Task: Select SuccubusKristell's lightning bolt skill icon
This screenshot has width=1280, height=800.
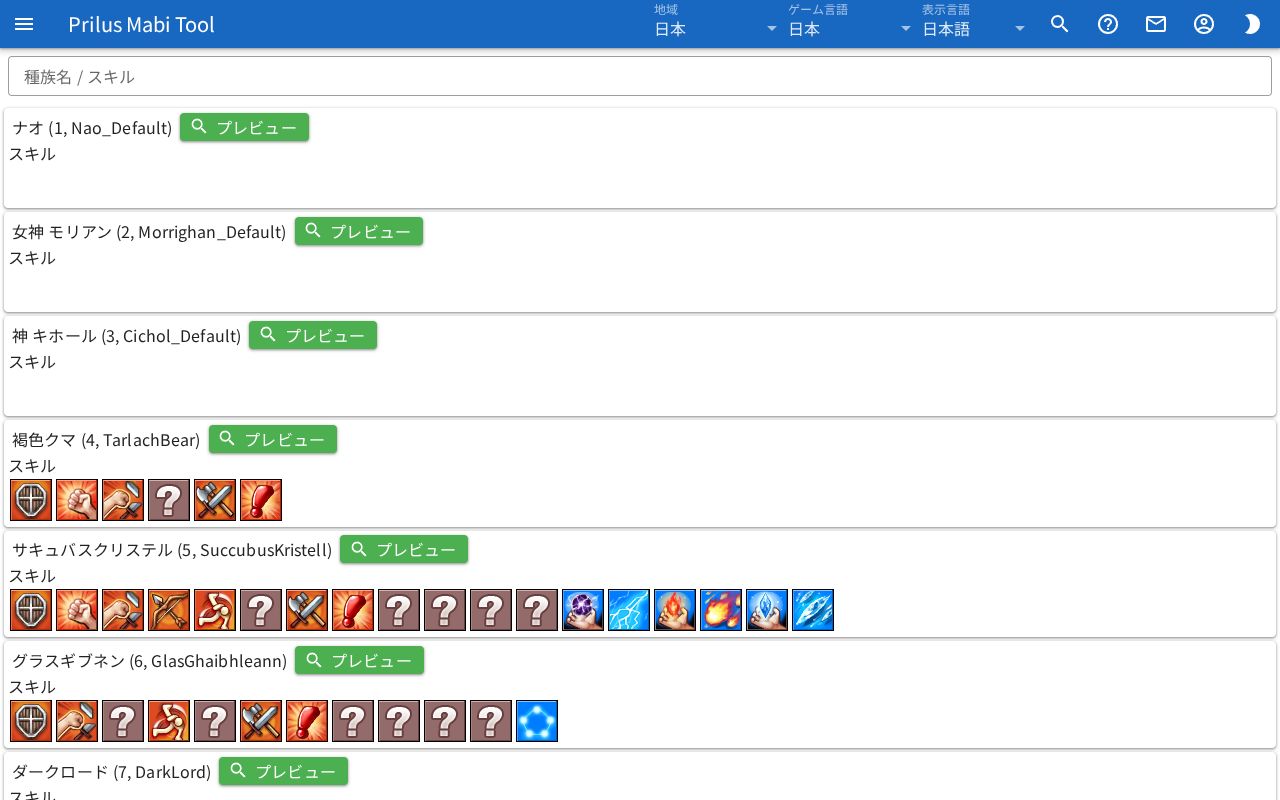Action: 629,610
